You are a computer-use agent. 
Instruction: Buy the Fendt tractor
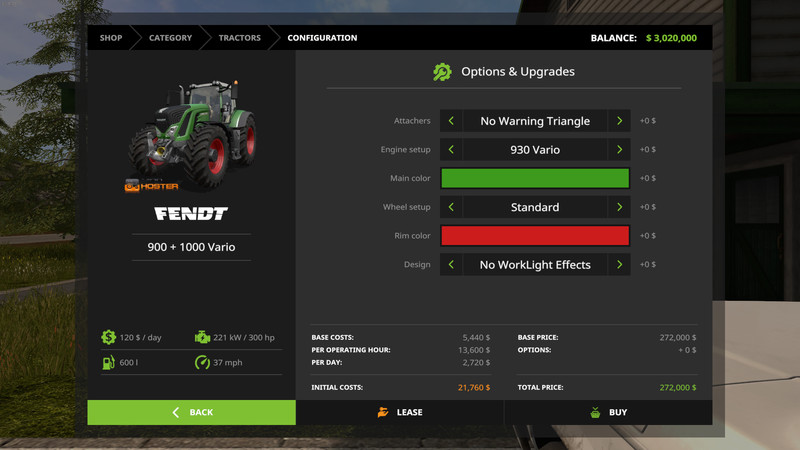coord(608,412)
